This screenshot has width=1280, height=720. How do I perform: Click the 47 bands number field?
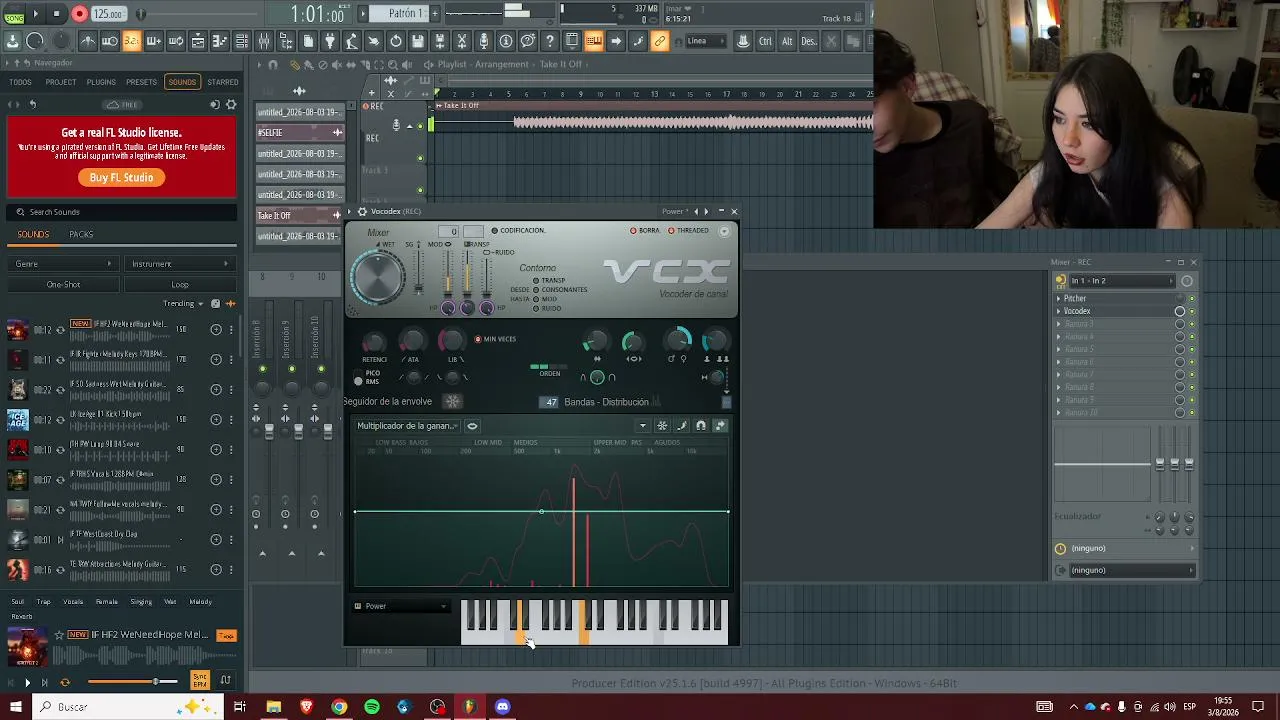(x=549, y=402)
